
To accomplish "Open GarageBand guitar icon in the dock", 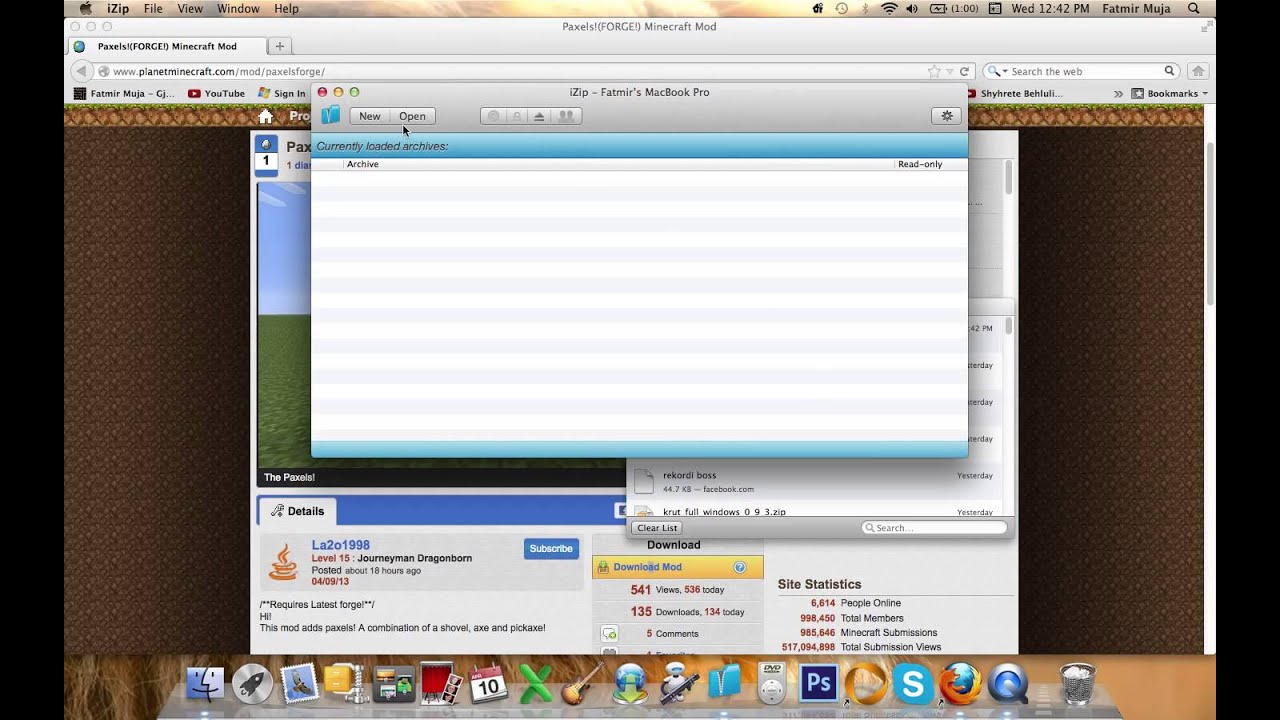I will click(583, 683).
